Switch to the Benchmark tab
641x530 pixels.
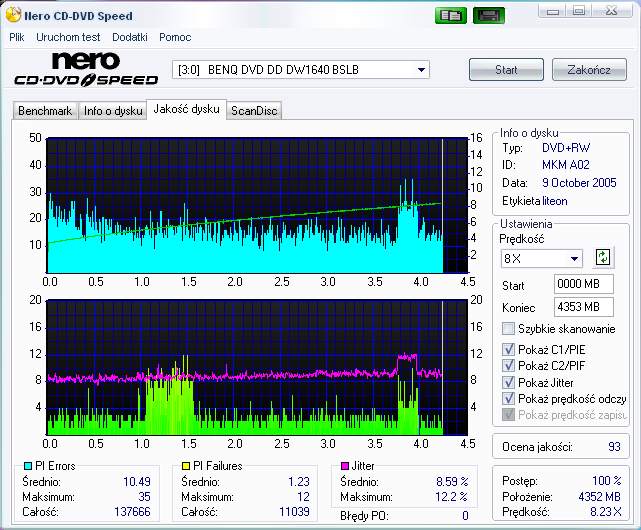click(x=45, y=111)
